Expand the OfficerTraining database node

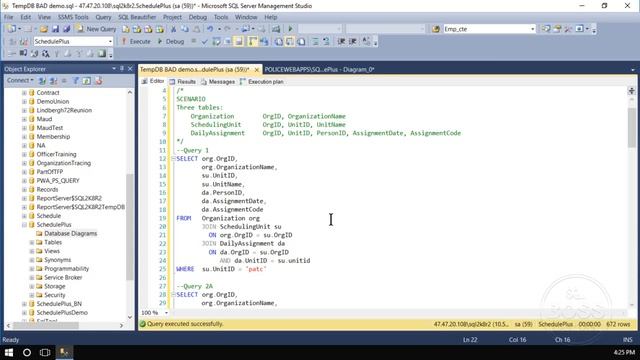(x=24, y=154)
